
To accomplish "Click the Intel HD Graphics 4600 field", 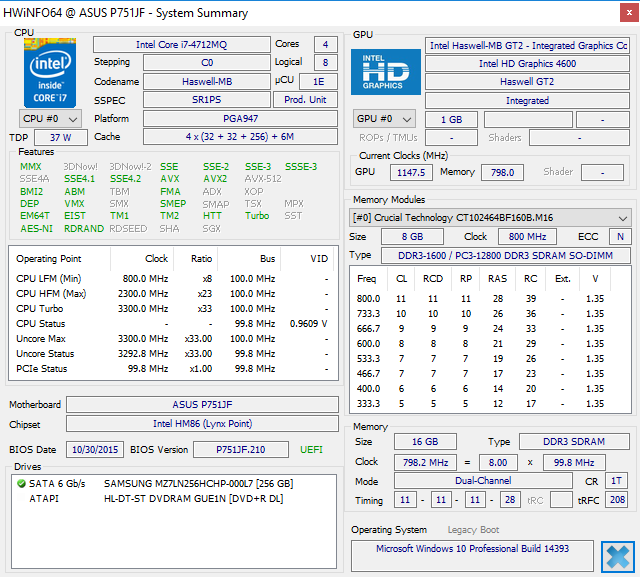I will (x=527, y=64).
